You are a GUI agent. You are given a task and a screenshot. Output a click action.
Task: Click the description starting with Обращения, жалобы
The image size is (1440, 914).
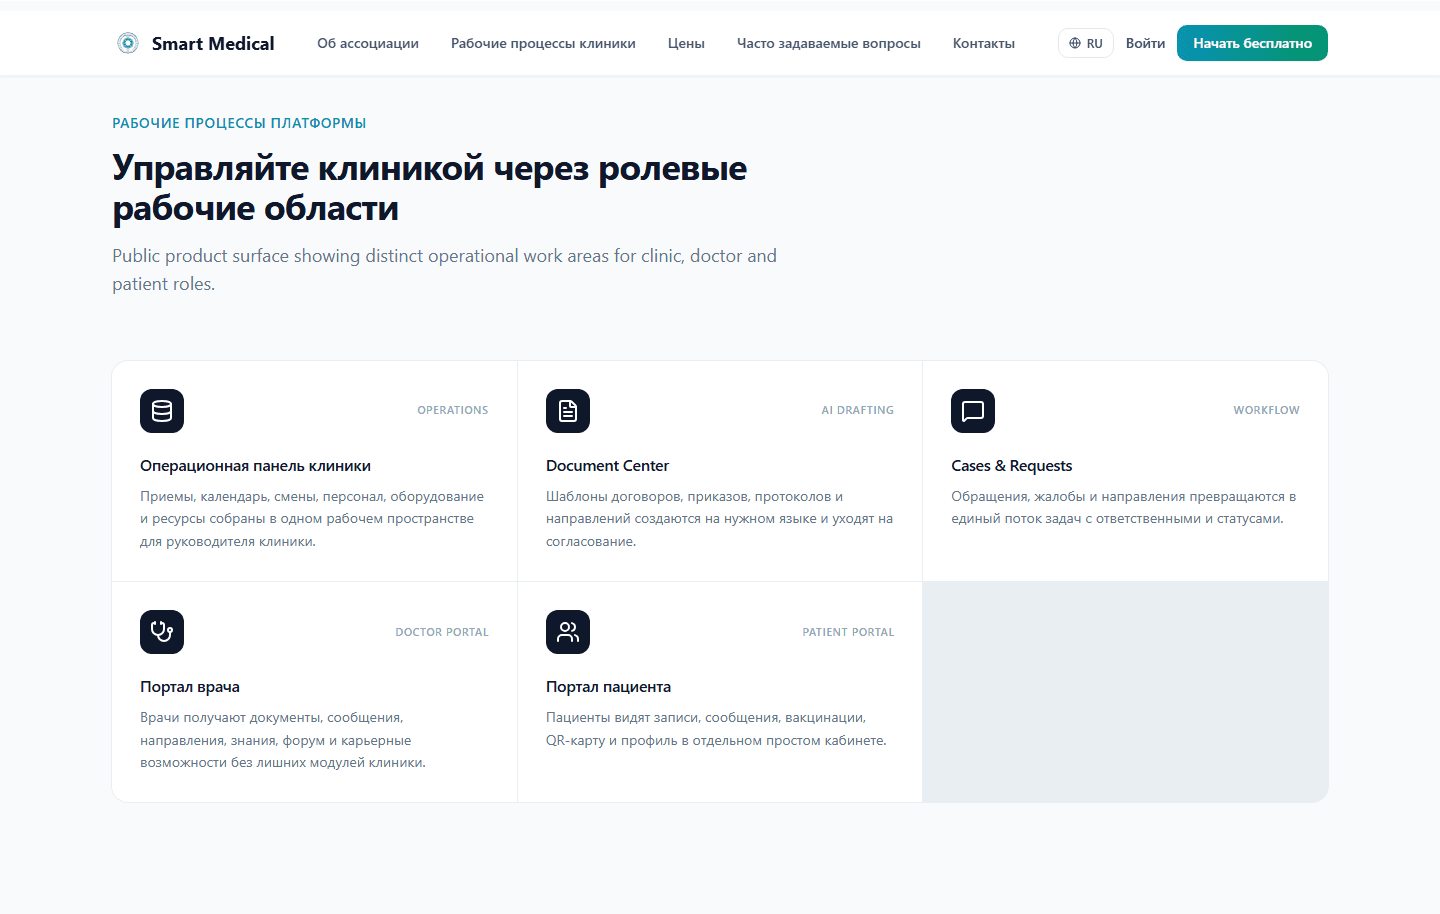pyautogui.click(x=1123, y=508)
